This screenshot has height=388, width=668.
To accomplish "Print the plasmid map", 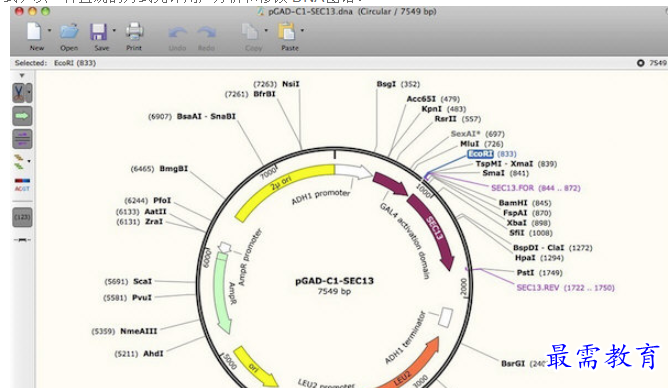I will (x=134, y=31).
